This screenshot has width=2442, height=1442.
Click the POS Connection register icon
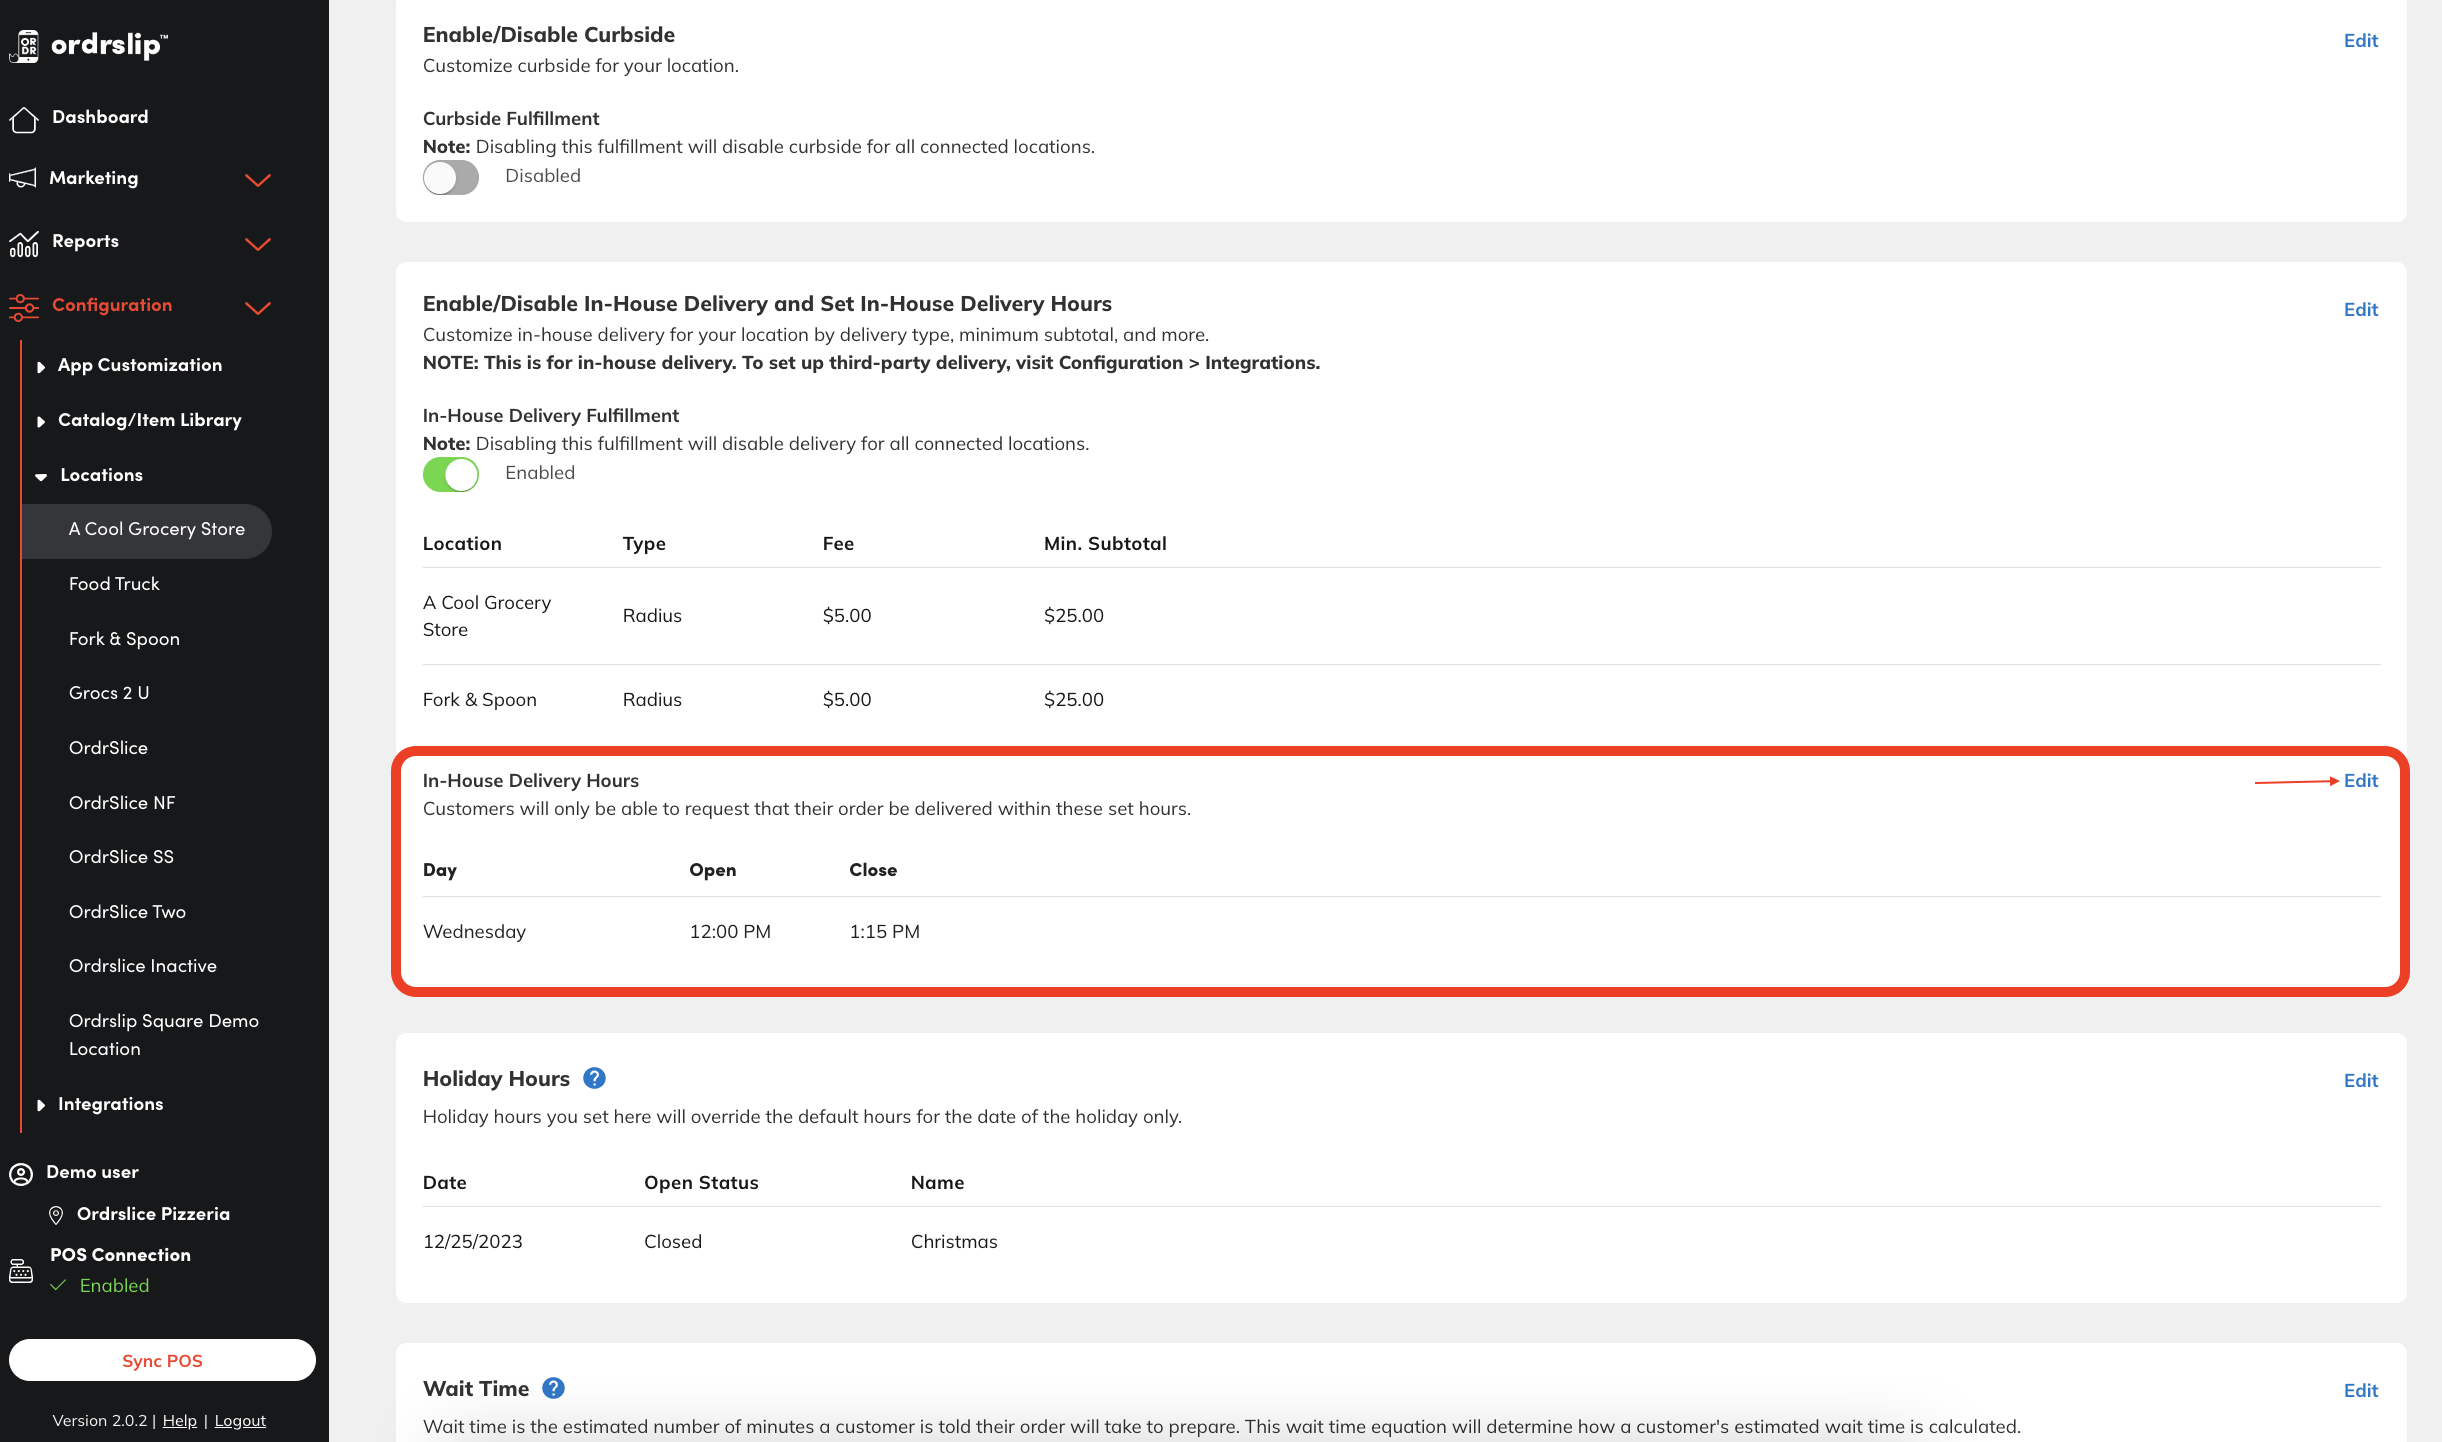21,1270
